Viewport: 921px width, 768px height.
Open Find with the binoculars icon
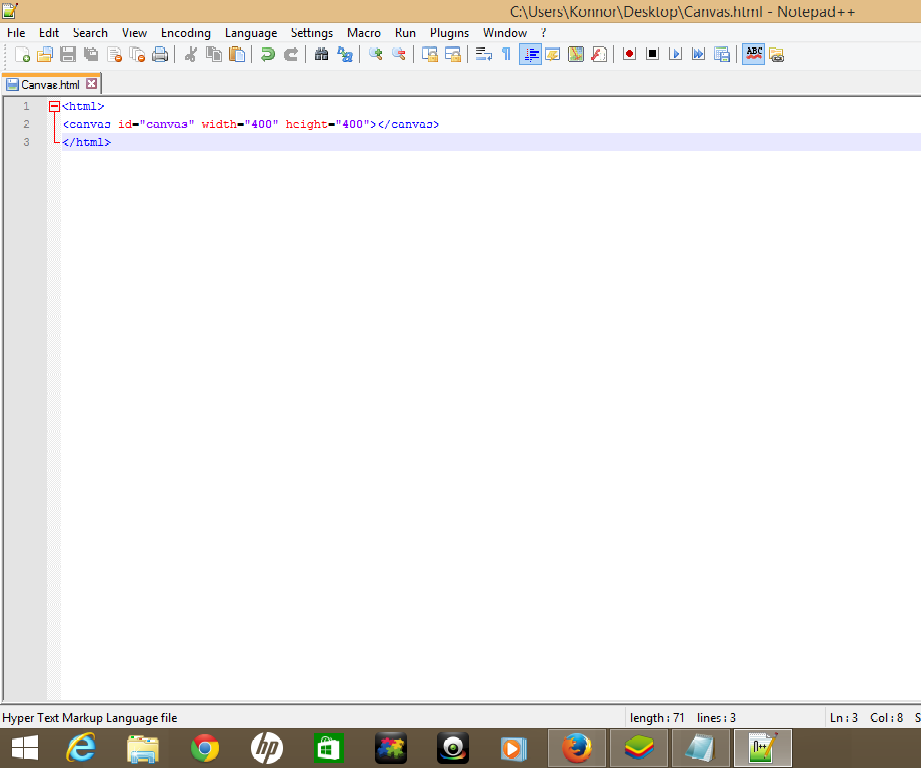click(321, 55)
